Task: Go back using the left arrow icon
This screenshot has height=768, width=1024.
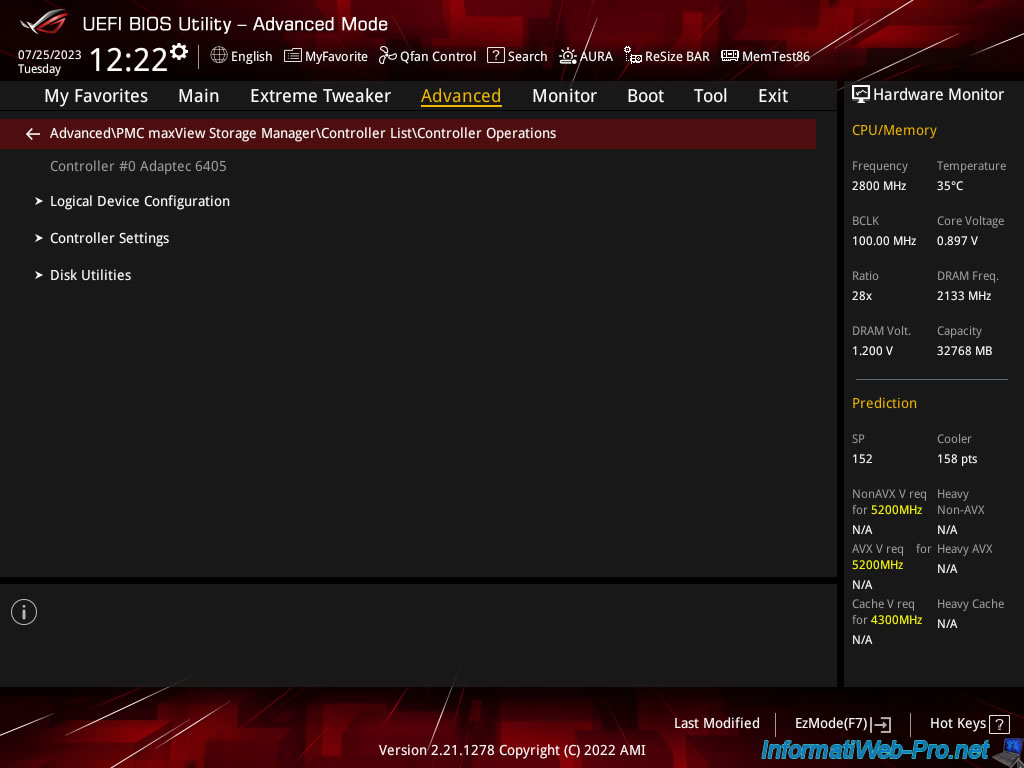Action: pyautogui.click(x=33, y=134)
